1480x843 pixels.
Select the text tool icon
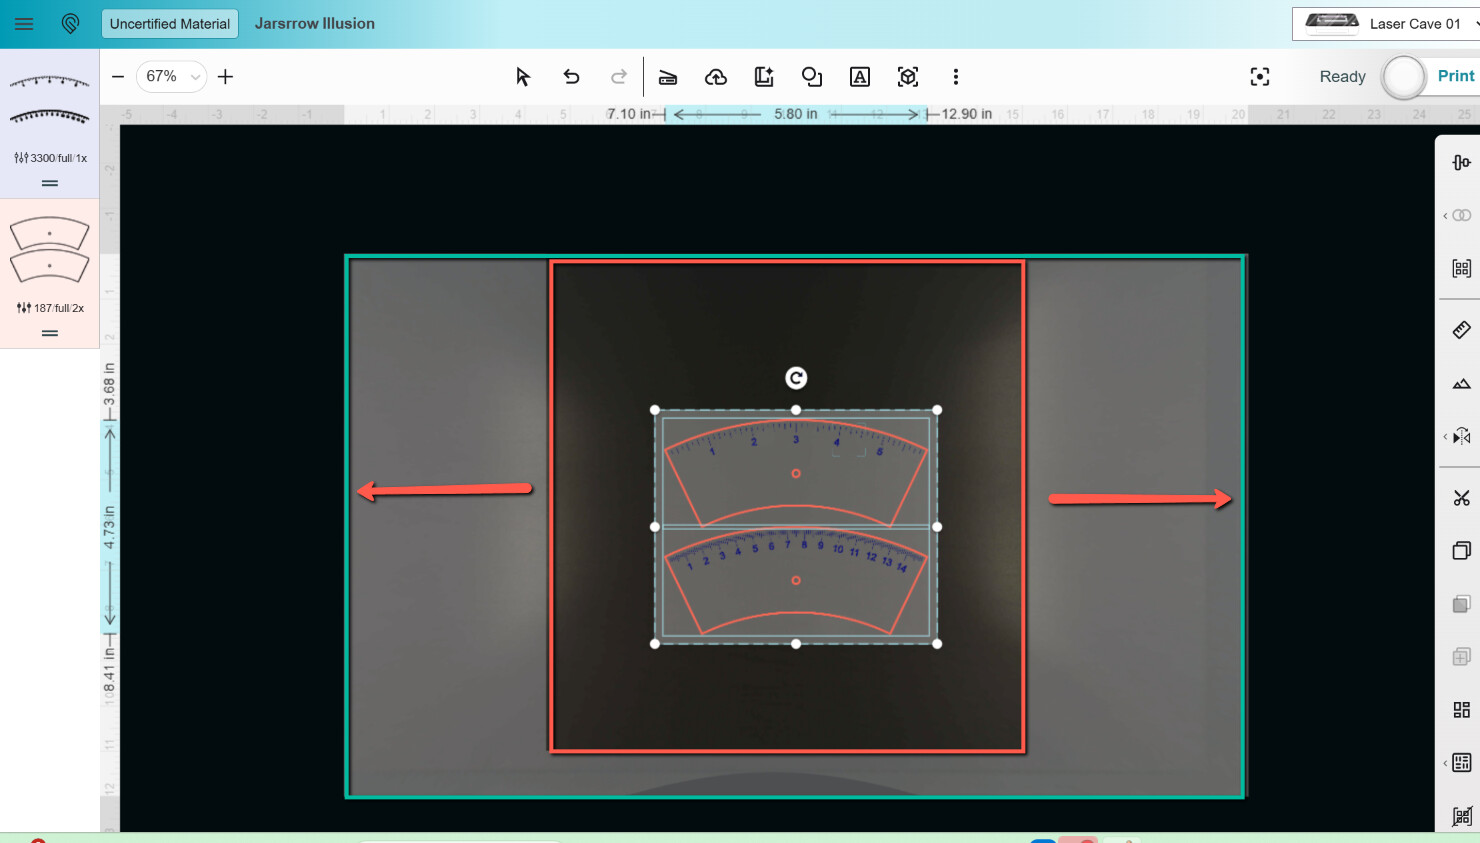[x=859, y=77]
